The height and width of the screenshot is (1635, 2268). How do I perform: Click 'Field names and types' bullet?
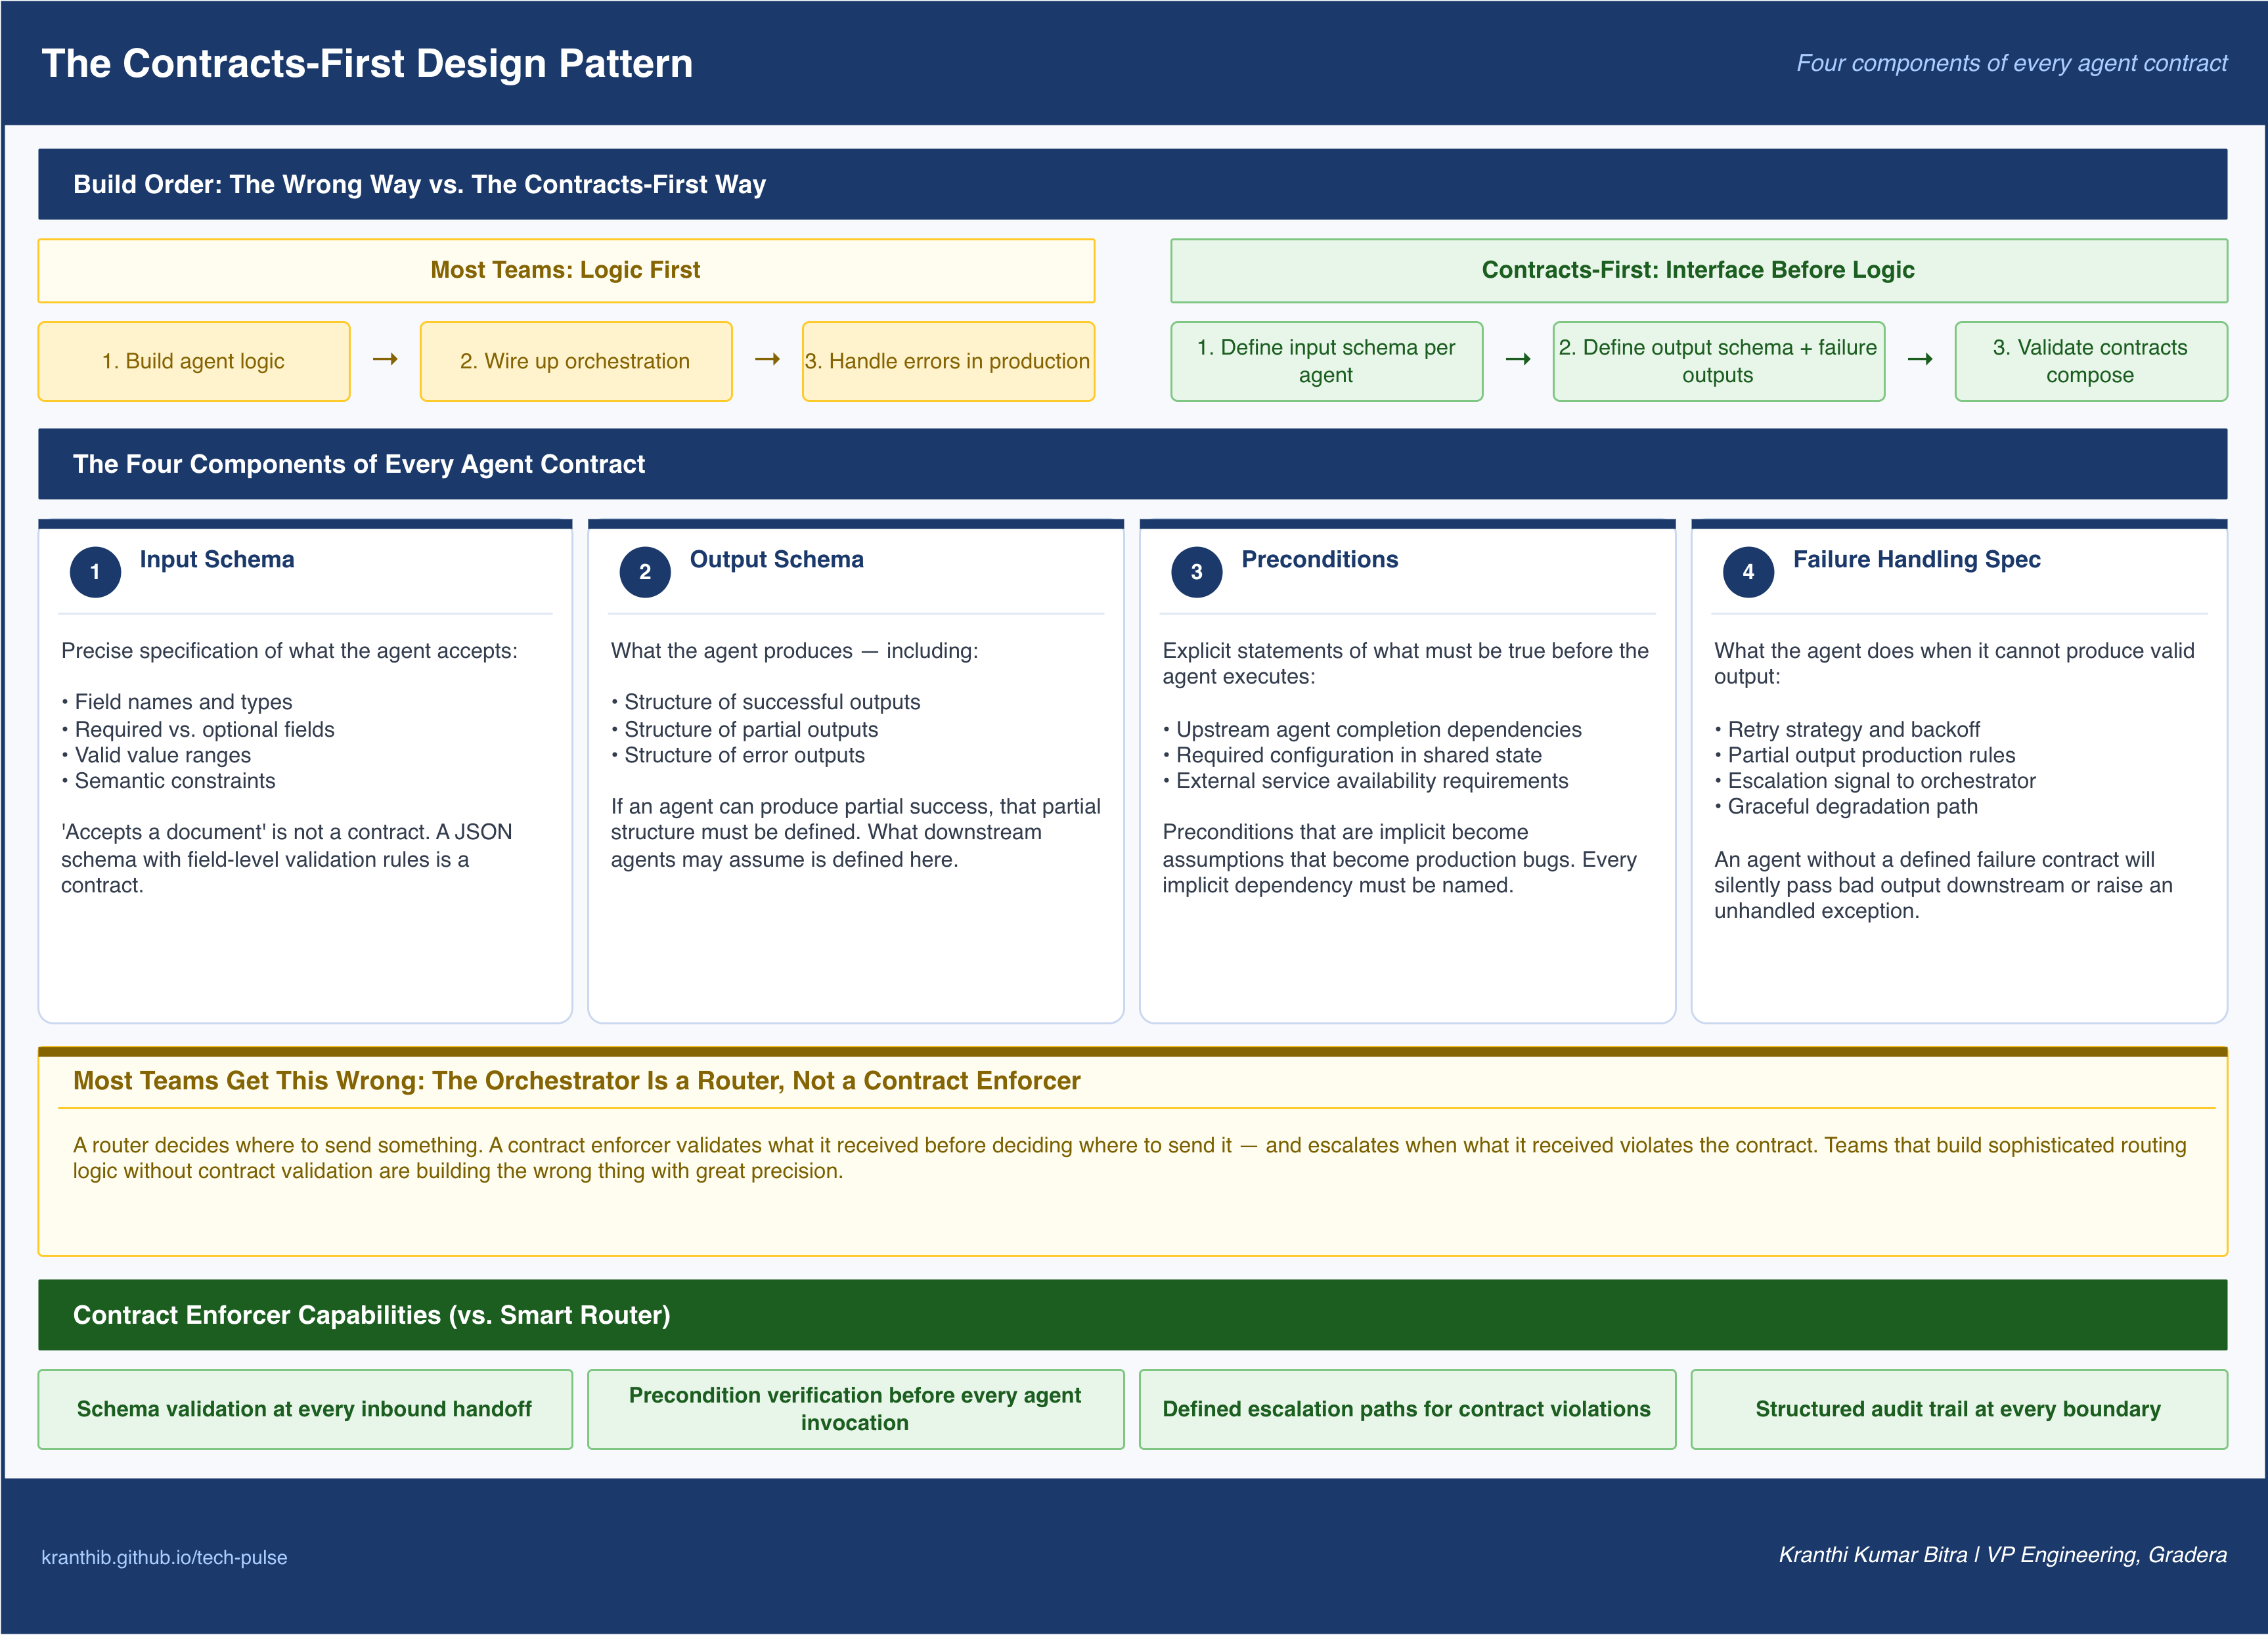(x=177, y=702)
